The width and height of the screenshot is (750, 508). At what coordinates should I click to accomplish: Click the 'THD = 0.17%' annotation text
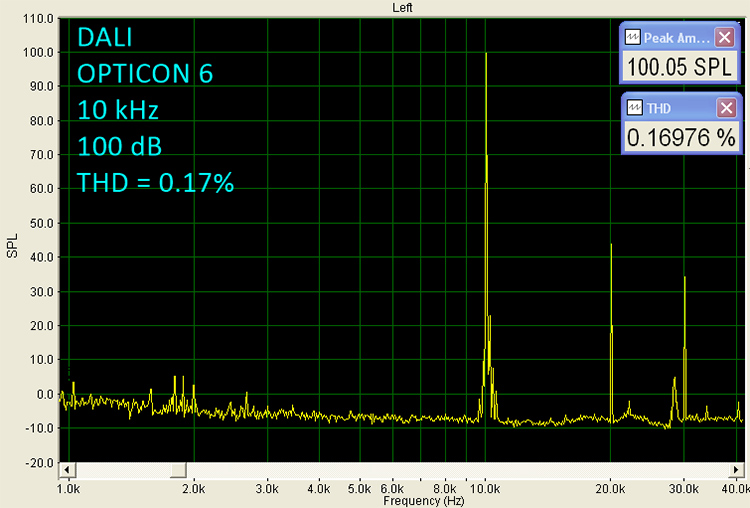(155, 182)
